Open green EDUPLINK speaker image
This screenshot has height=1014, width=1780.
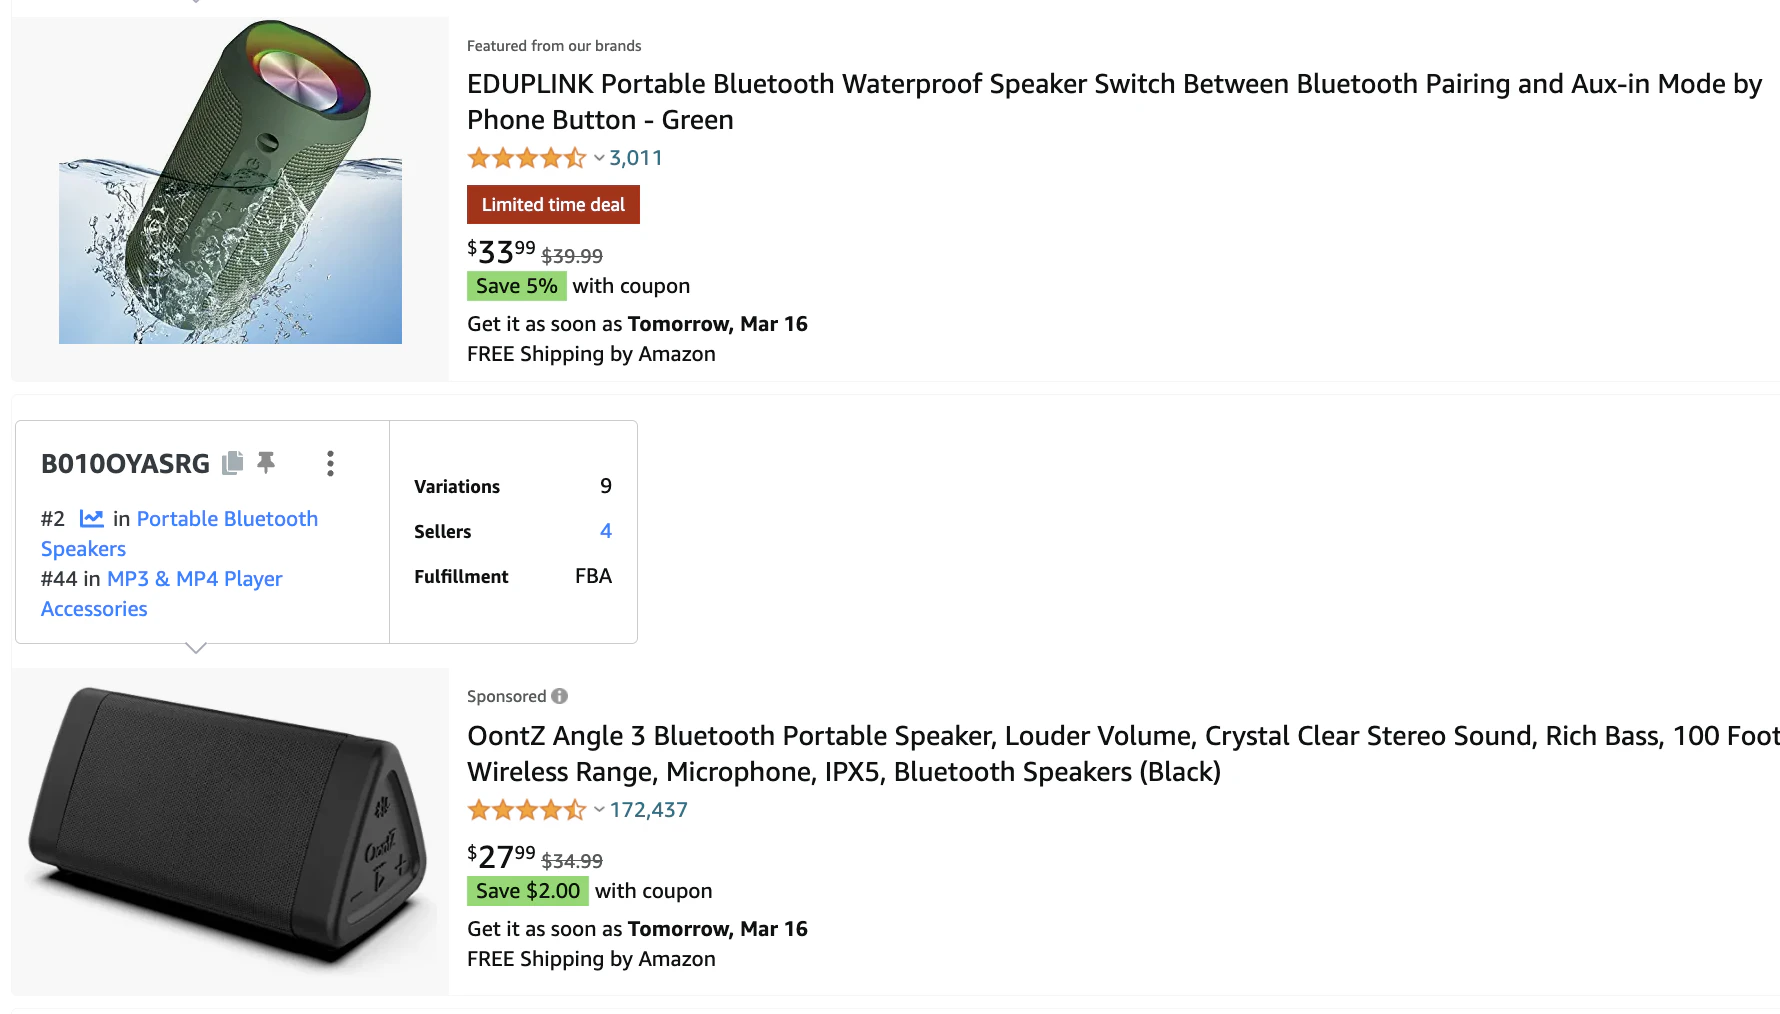click(230, 182)
